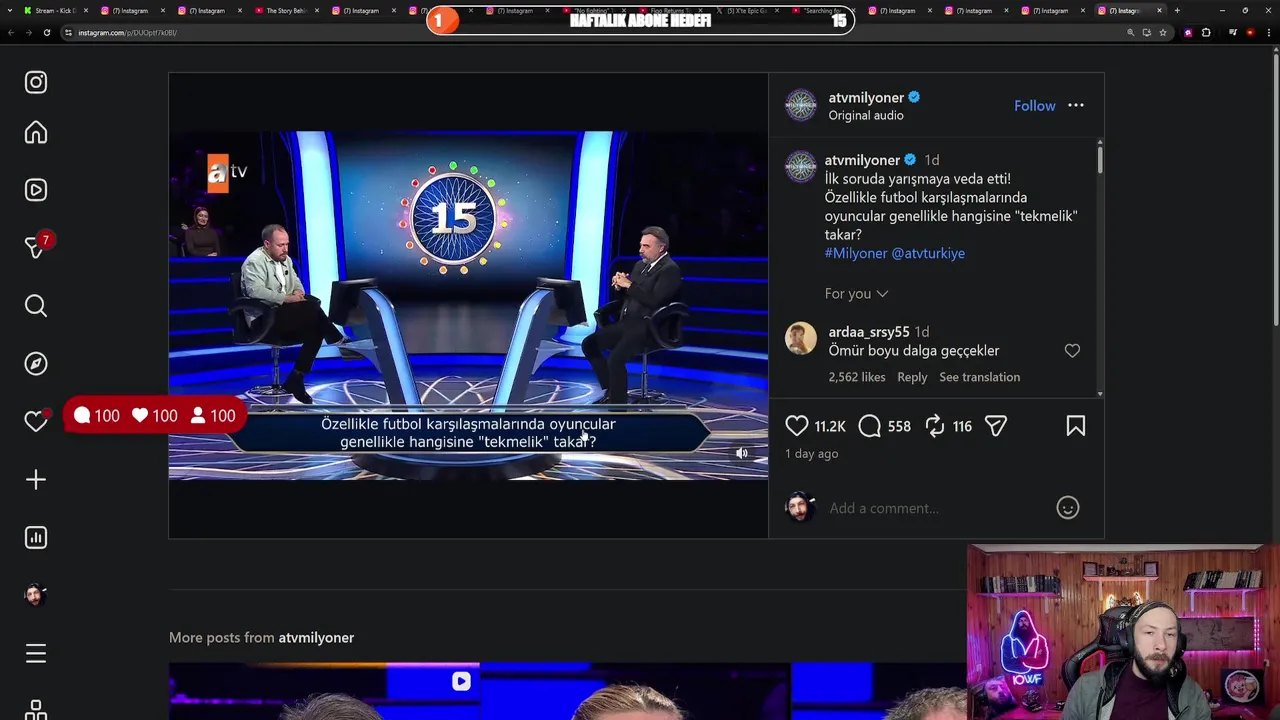
Task: Repost using the repost arrows icon
Action: [x=935, y=426]
